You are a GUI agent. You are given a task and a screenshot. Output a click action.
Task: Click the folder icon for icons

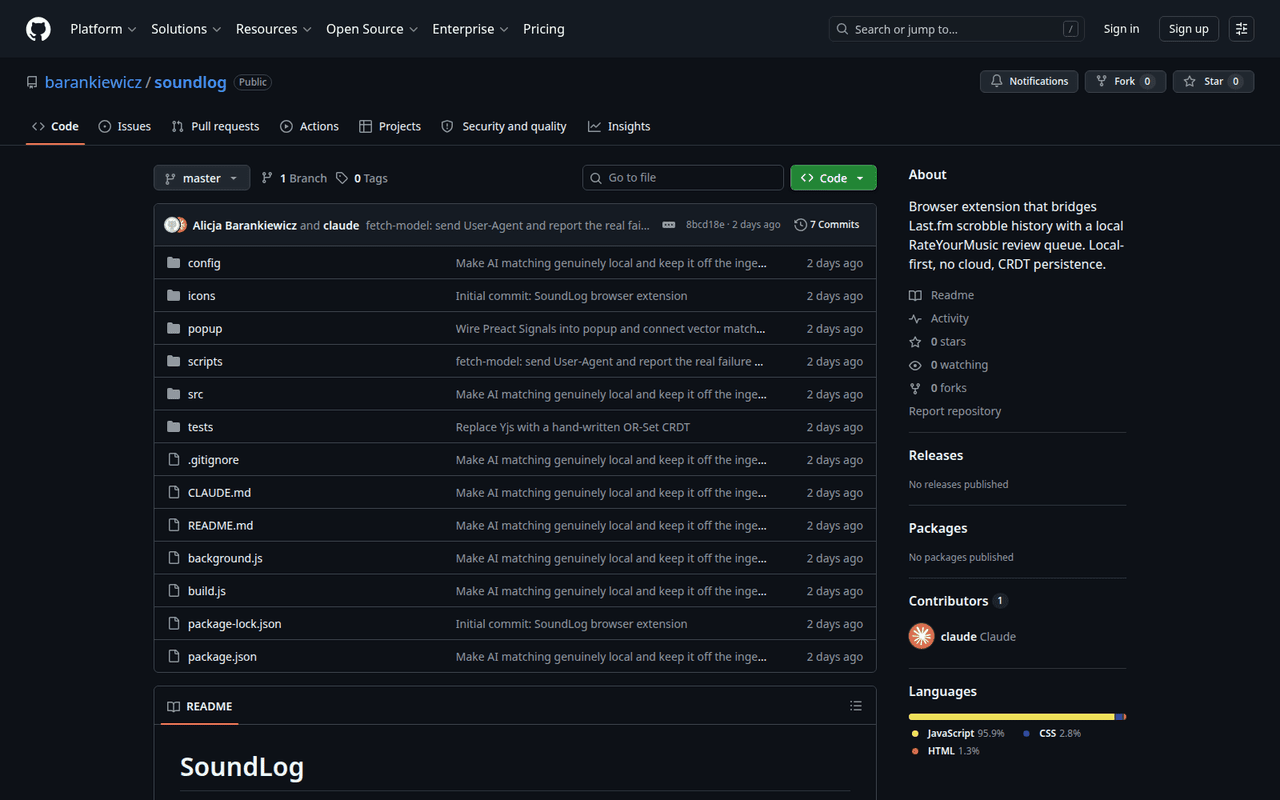coord(174,296)
